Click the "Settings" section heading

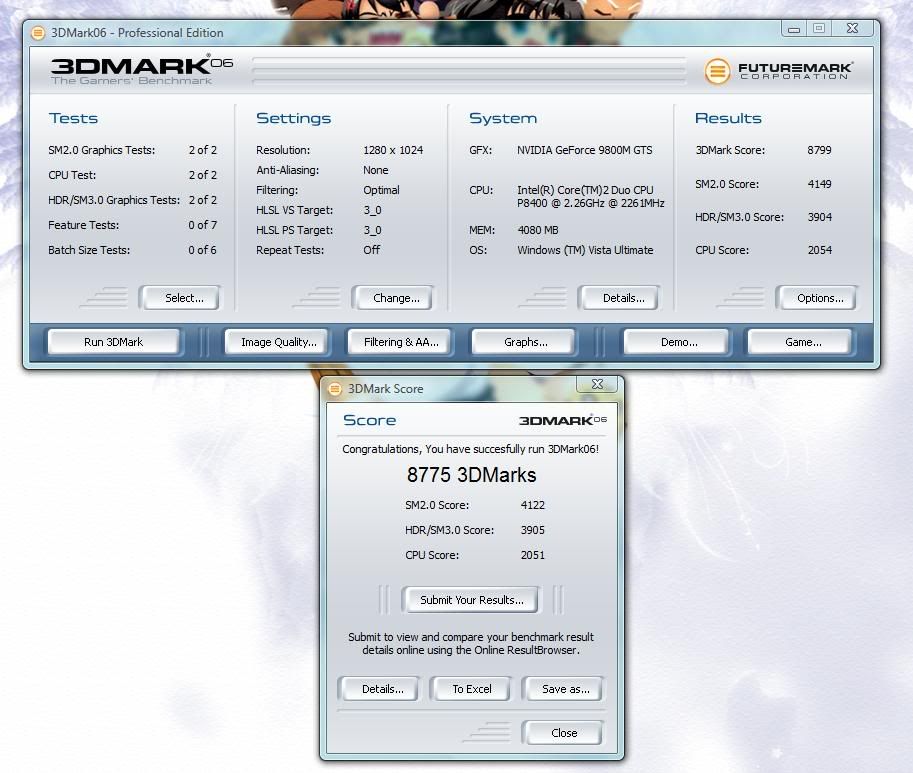pos(293,118)
